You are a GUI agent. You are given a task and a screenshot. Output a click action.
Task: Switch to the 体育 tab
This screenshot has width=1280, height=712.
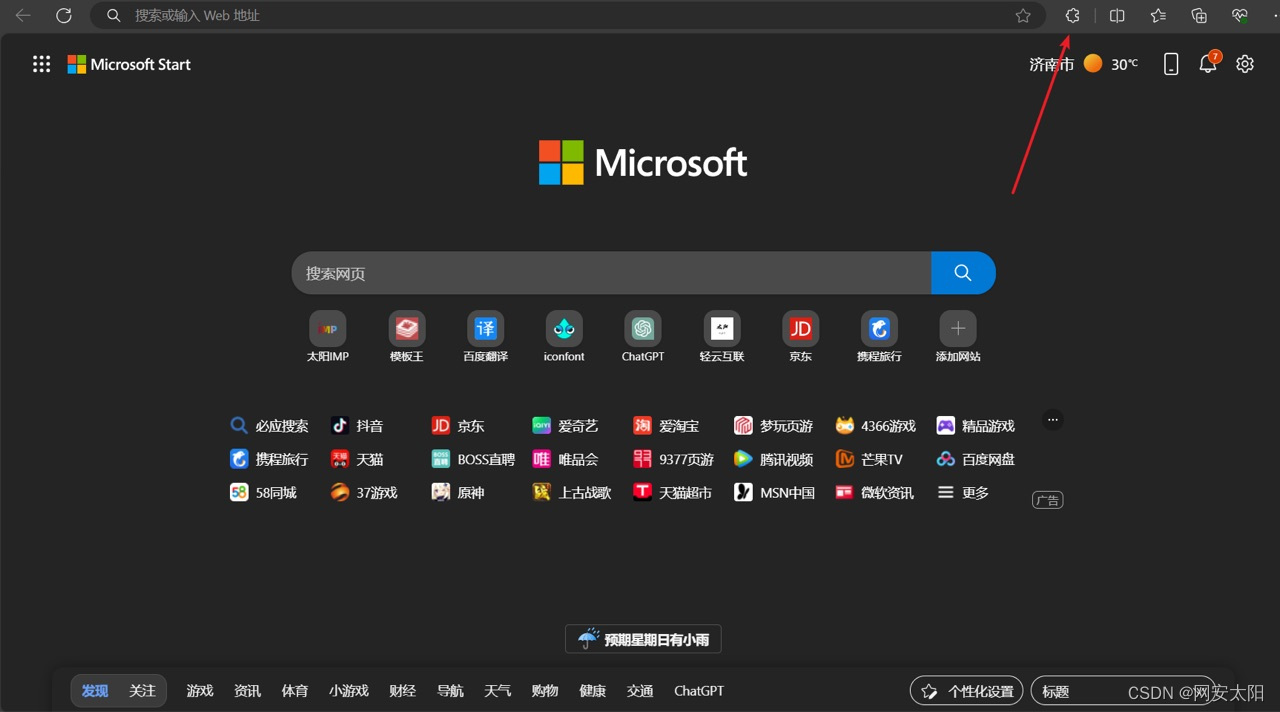coord(295,691)
